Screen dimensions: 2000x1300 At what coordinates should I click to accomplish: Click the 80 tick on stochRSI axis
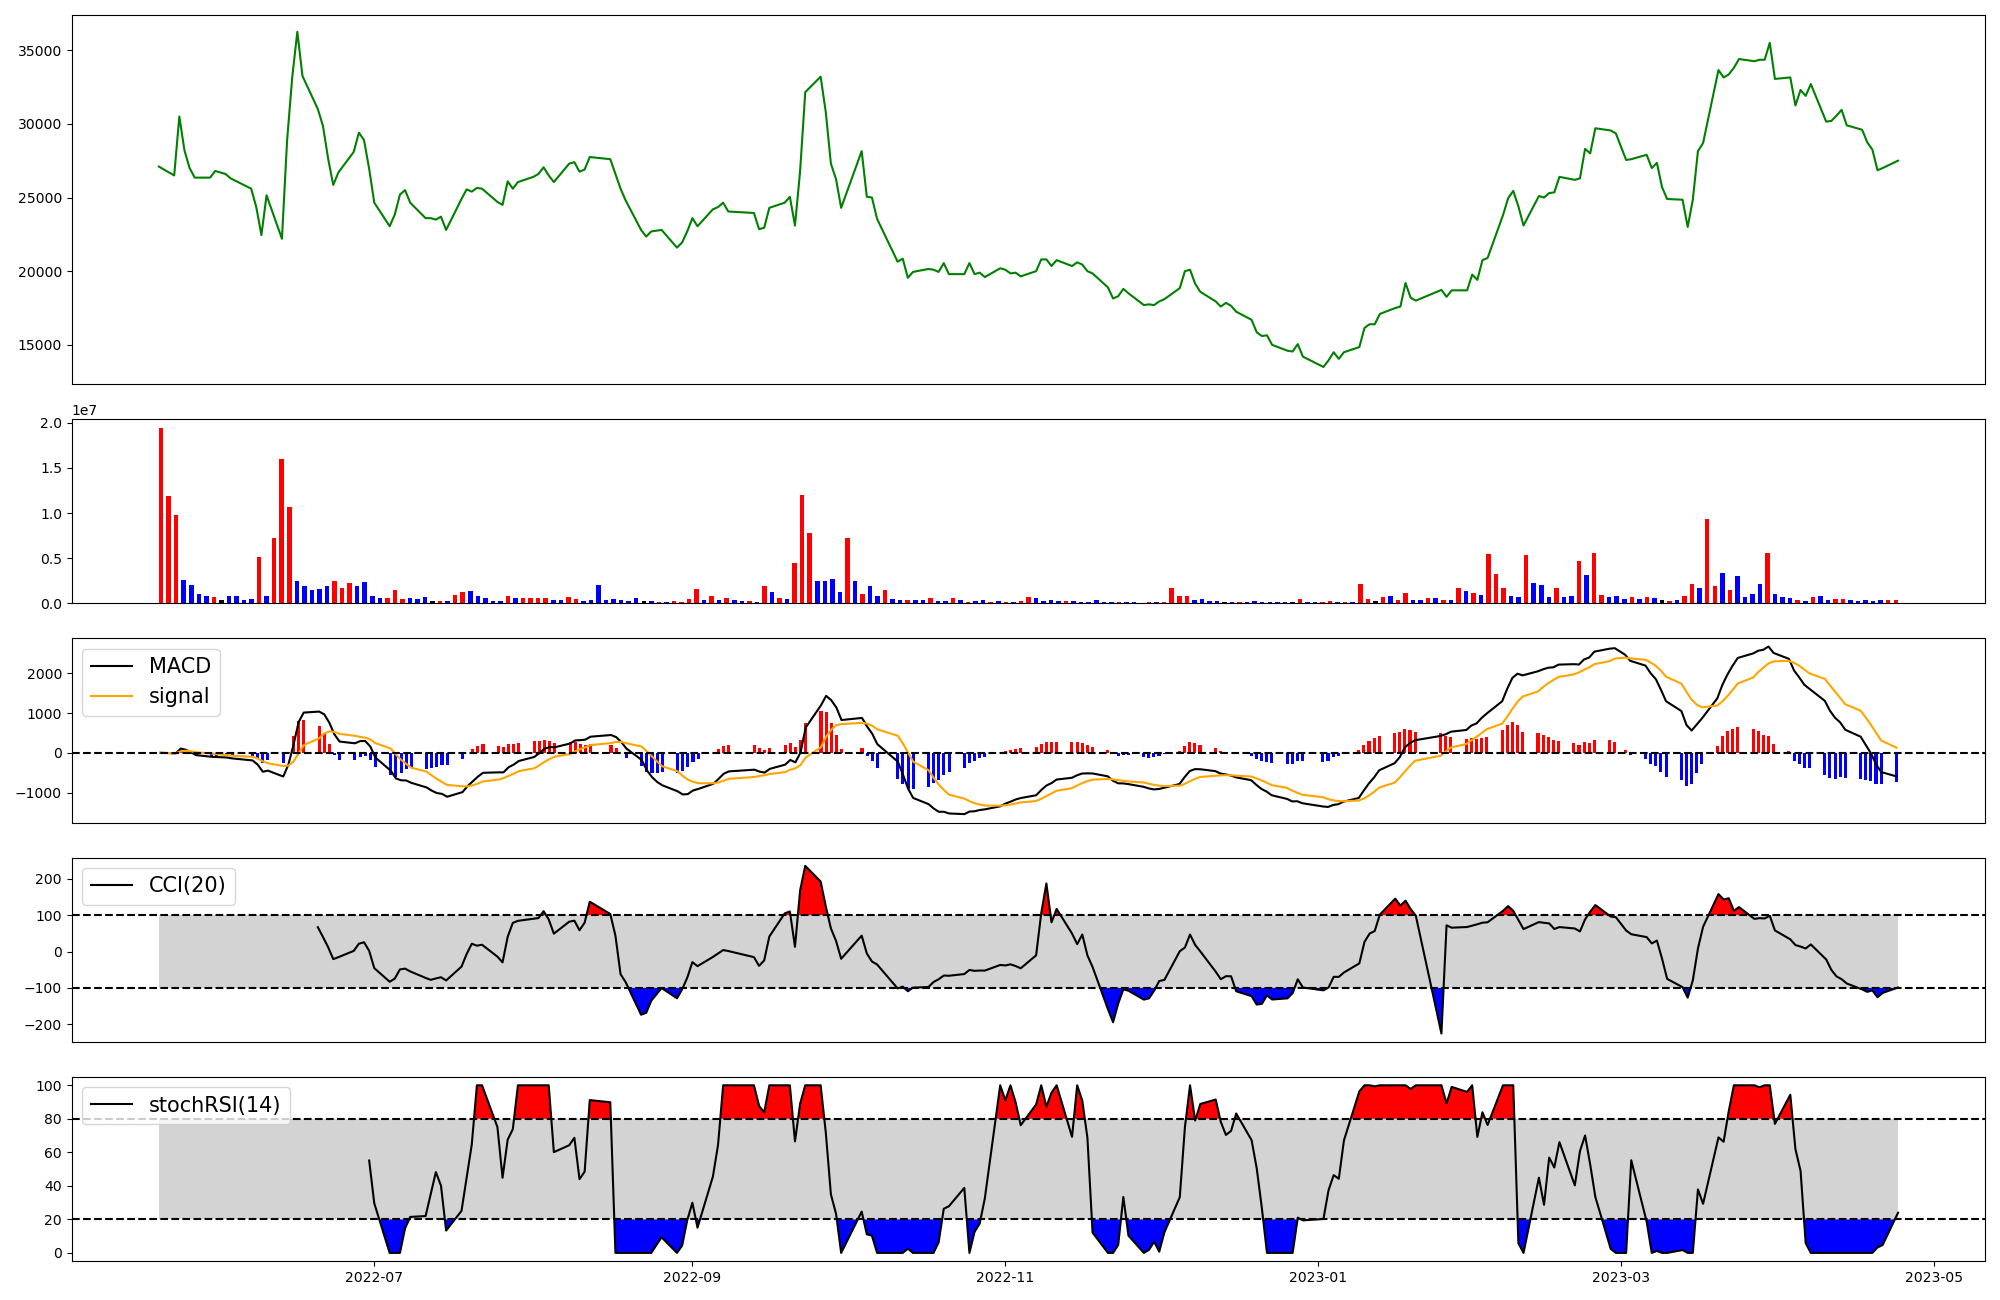point(54,1119)
